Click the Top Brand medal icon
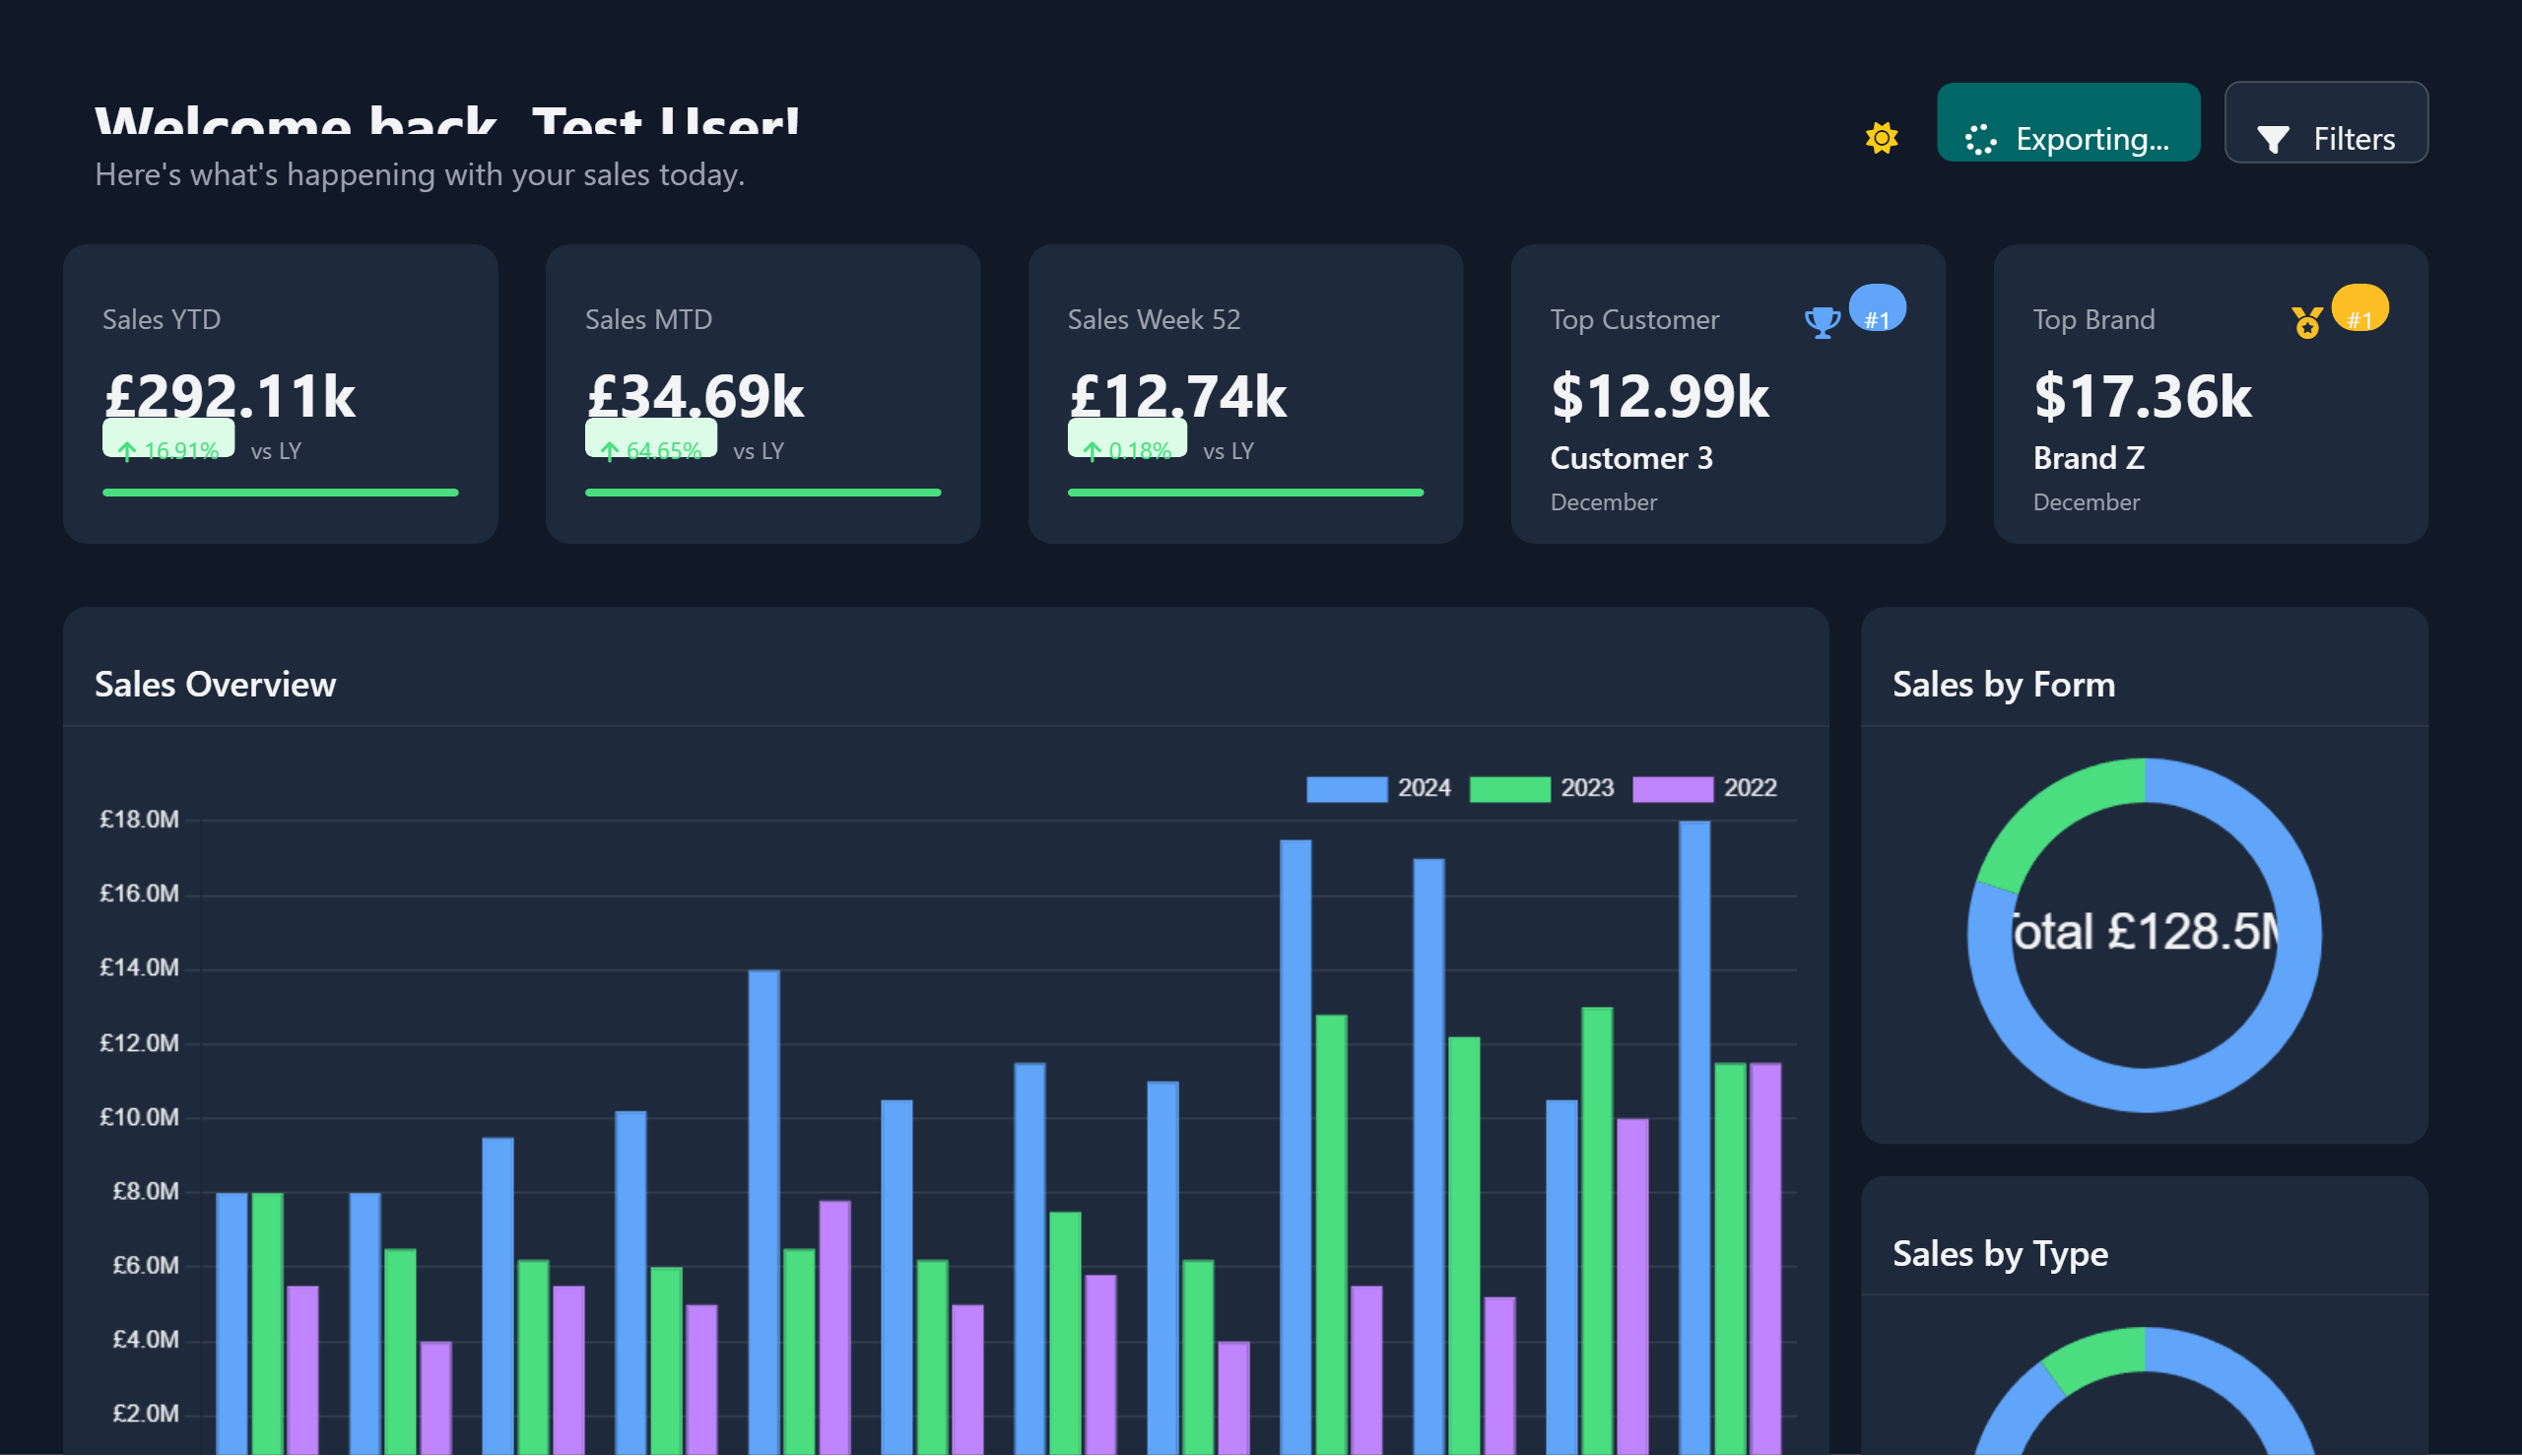 [x=2306, y=322]
